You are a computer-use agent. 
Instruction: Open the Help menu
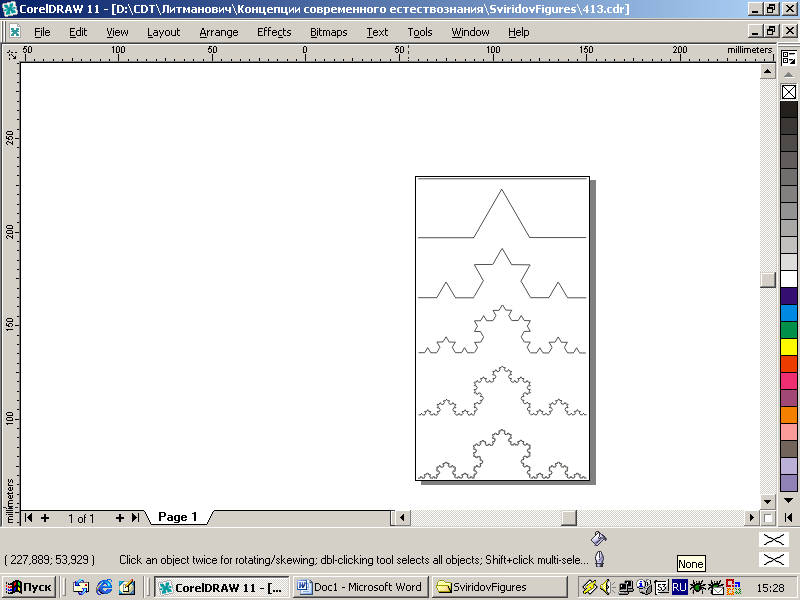pyautogui.click(x=518, y=32)
